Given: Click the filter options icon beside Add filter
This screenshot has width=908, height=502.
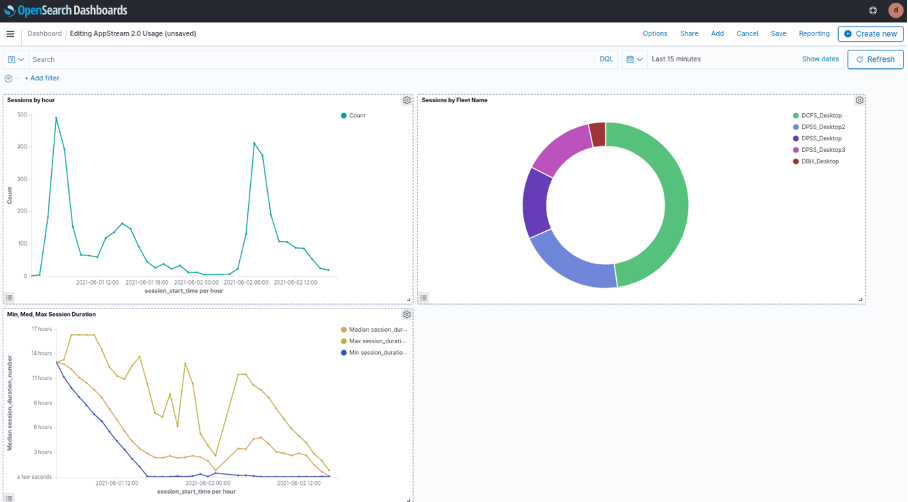Looking at the screenshot, I should click(x=9, y=78).
